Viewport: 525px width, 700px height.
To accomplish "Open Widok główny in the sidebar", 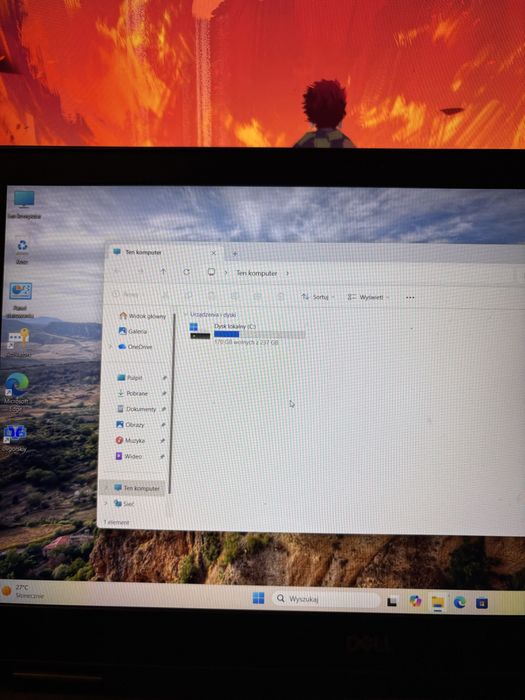I will tap(142, 316).
